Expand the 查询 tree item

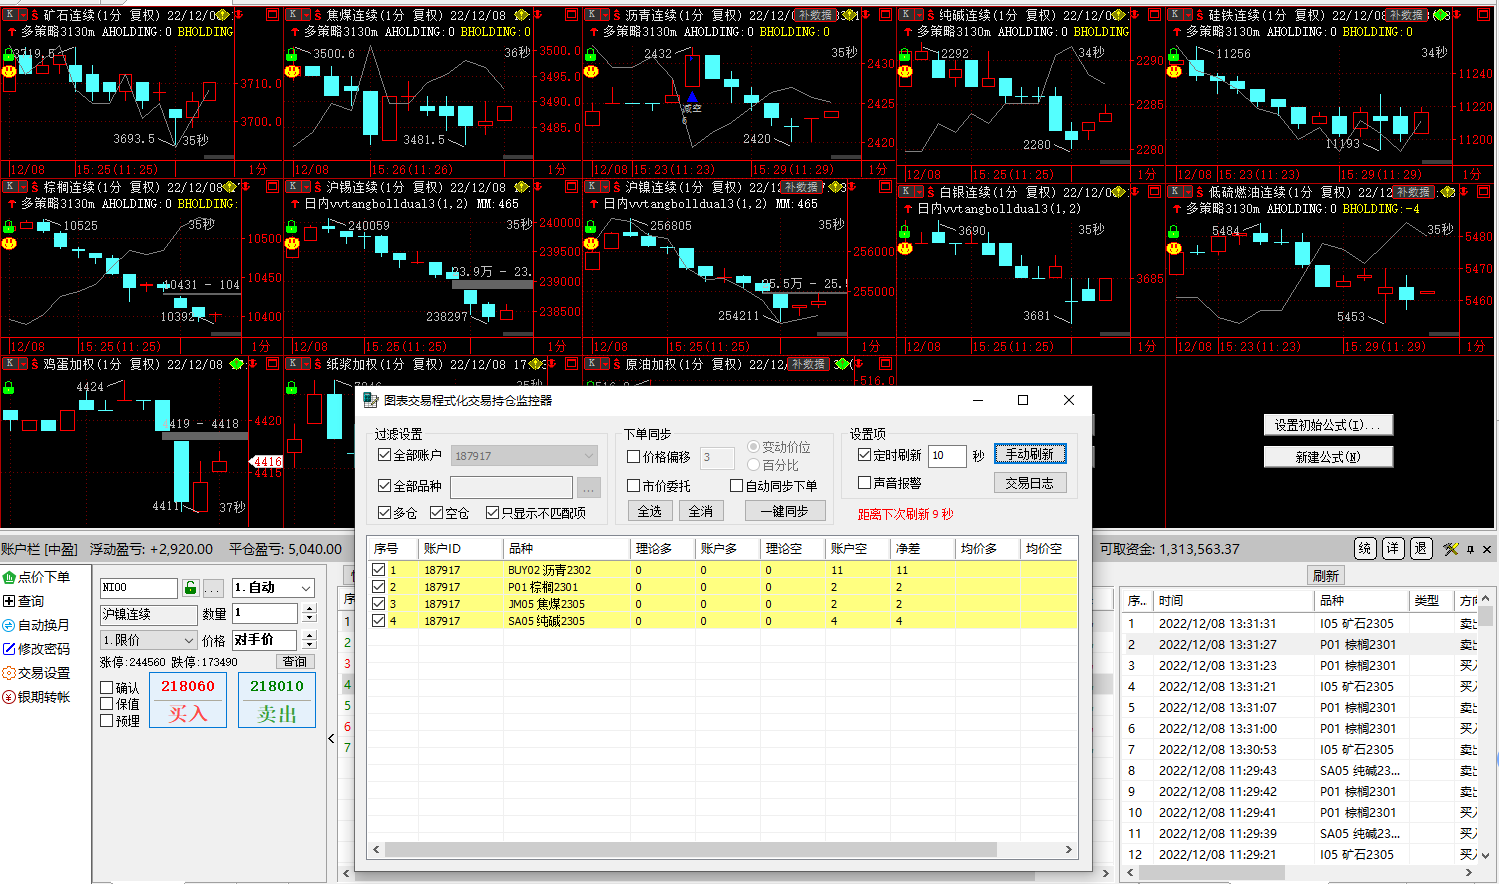coord(9,601)
